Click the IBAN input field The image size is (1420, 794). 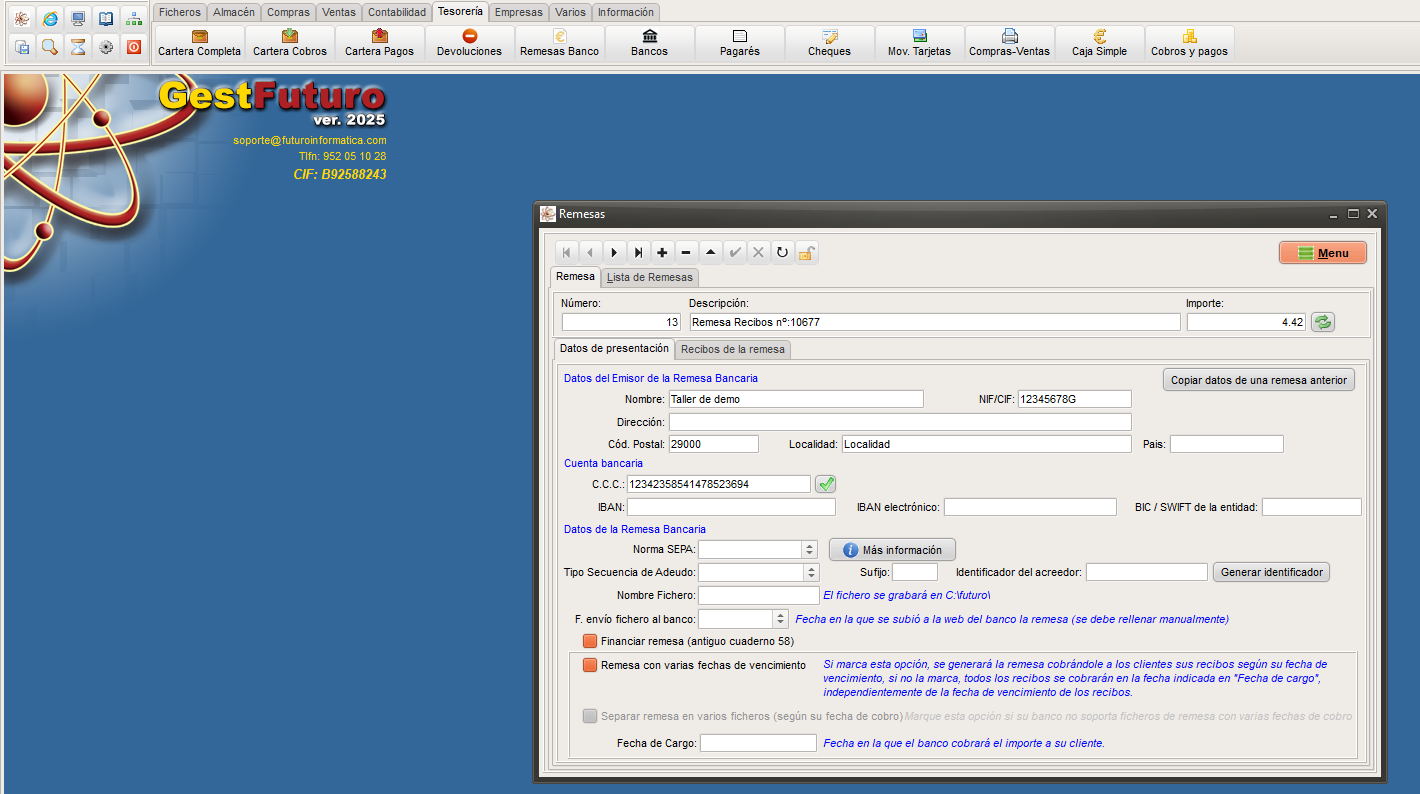(x=731, y=507)
